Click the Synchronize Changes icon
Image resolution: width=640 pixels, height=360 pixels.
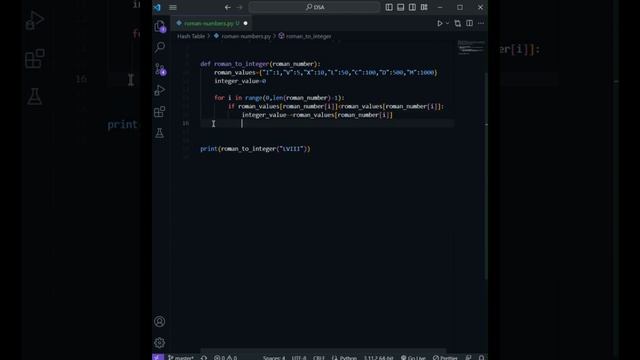(x=204, y=358)
